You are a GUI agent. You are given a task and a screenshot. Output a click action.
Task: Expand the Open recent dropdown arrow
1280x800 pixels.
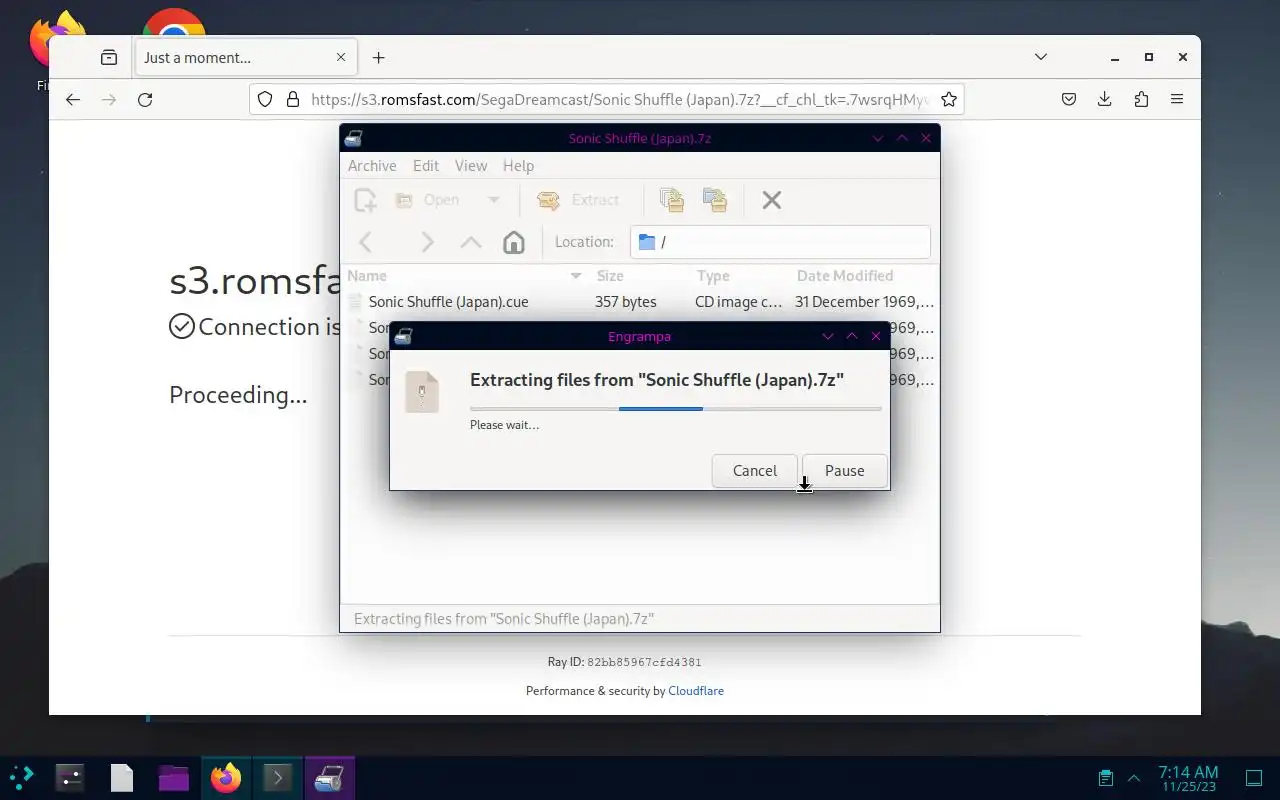[x=493, y=200]
